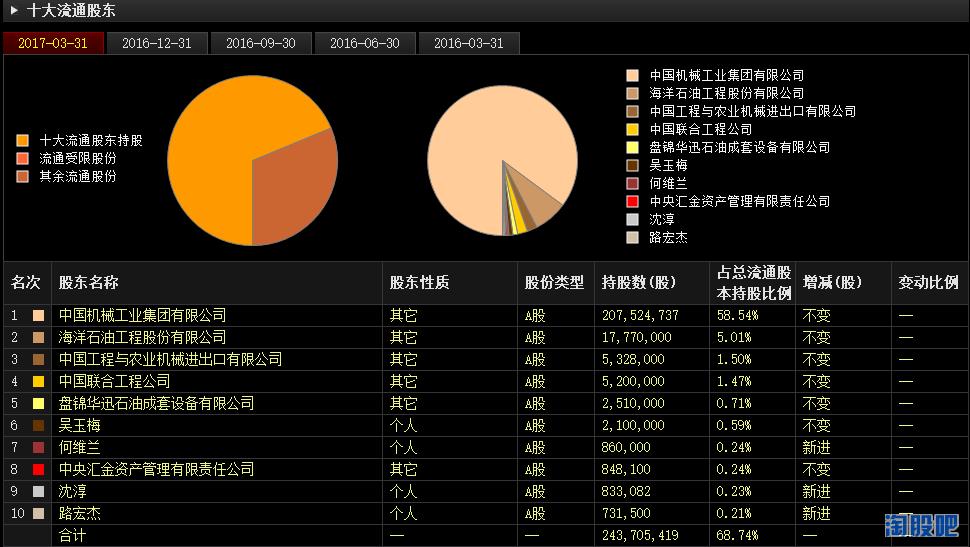The height and width of the screenshot is (547, 970).
Task: Click table row 4 yellow-orange swatch
Action: (38, 382)
